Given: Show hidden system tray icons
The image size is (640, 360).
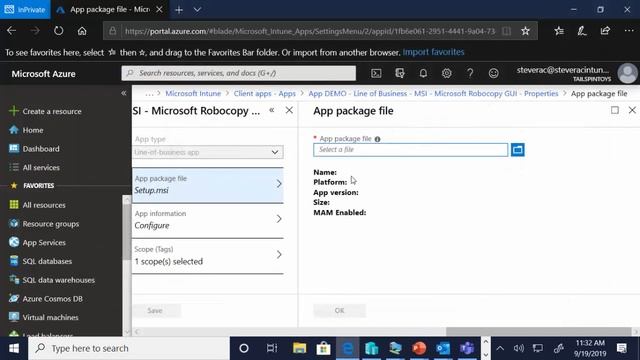Looking at the screenshot, I should click(500, 348).
